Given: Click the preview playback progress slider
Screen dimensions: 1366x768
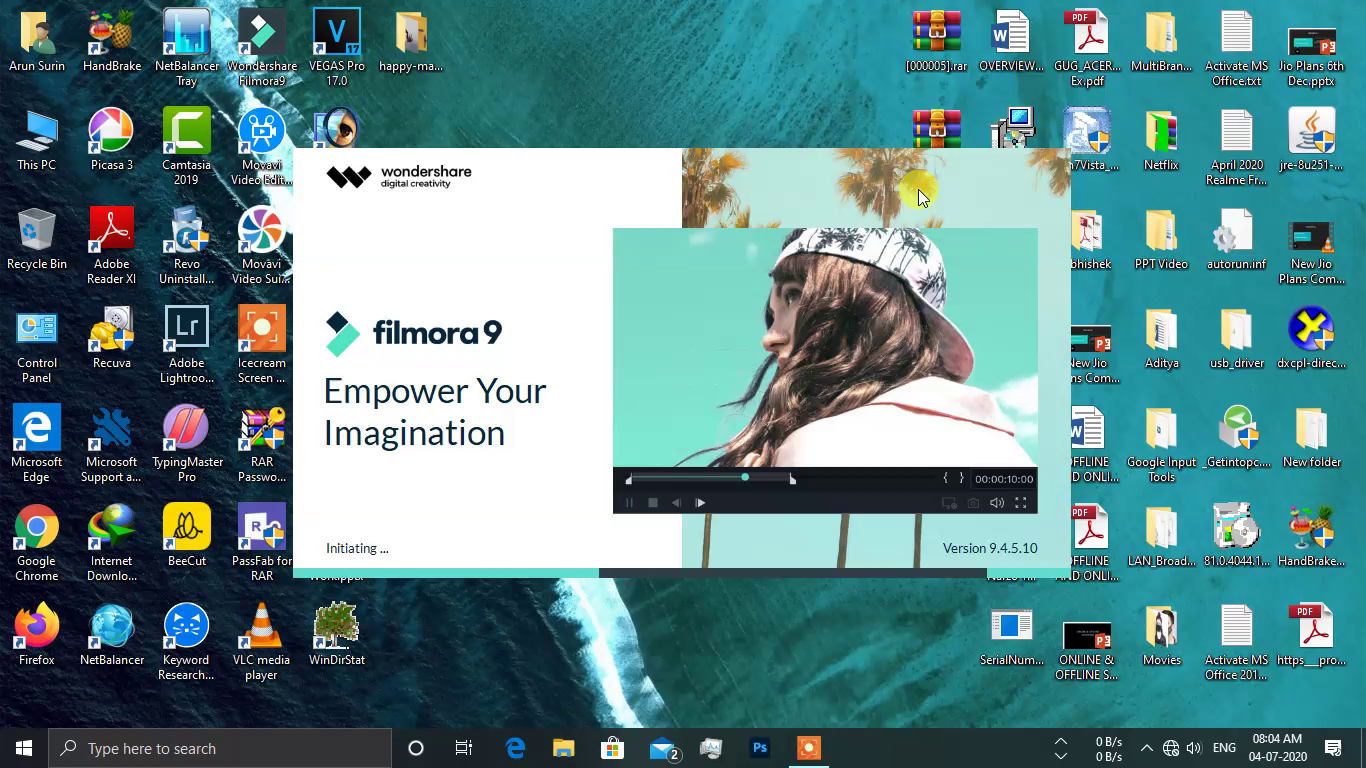Looking at the screenshot, I should click(x=746, y=477).
